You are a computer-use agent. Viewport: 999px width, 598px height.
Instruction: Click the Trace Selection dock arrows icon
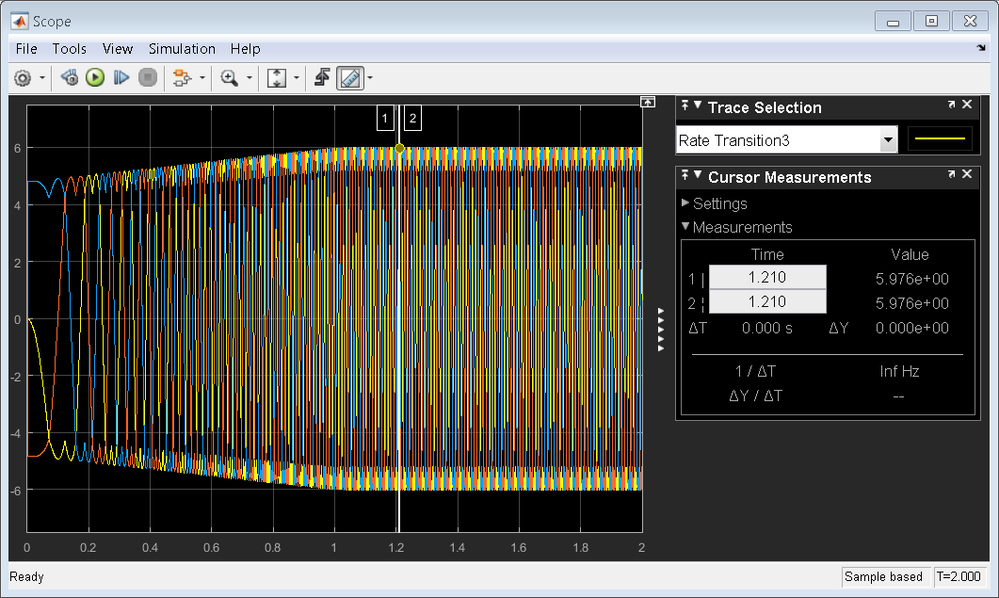tap(685, 105)
